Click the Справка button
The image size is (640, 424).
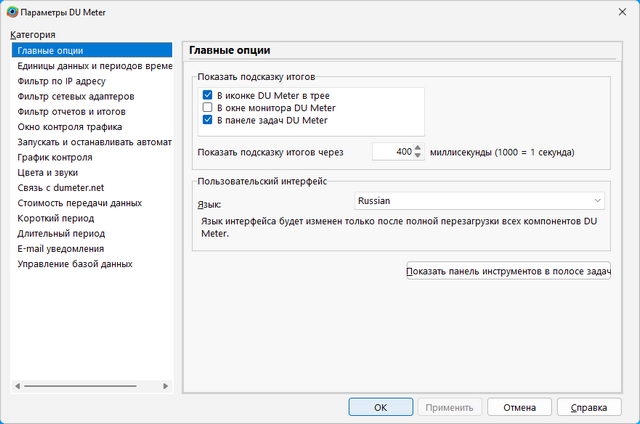coord(588,407)
